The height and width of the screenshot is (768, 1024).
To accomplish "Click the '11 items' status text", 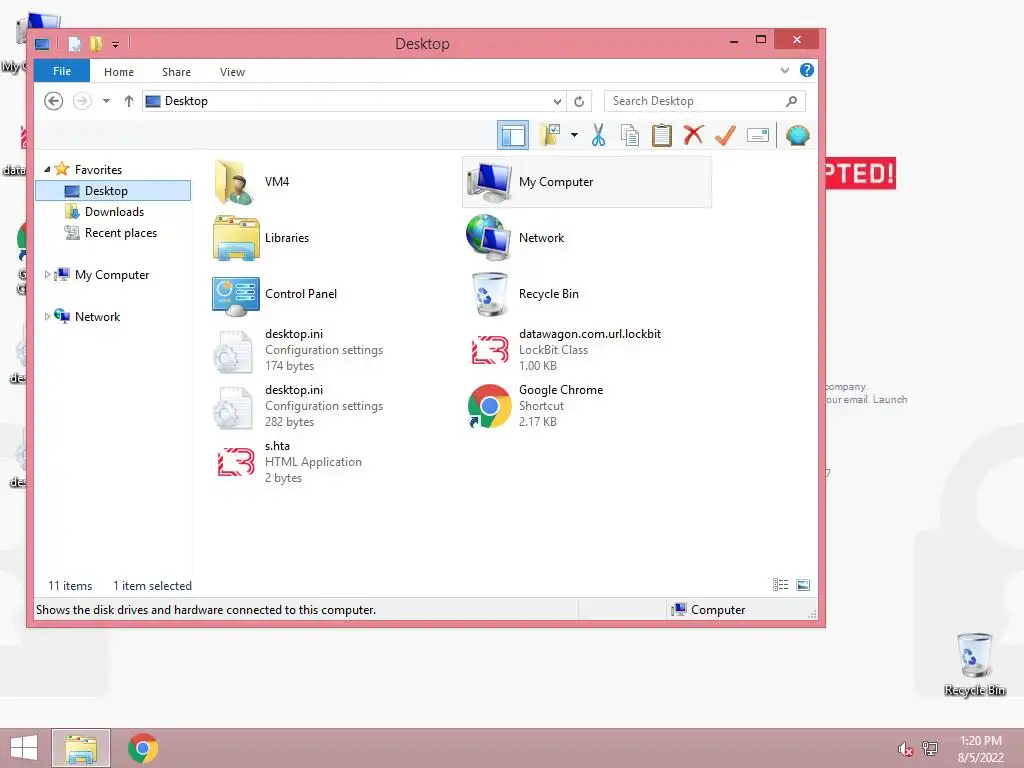I will coord(70,586).
